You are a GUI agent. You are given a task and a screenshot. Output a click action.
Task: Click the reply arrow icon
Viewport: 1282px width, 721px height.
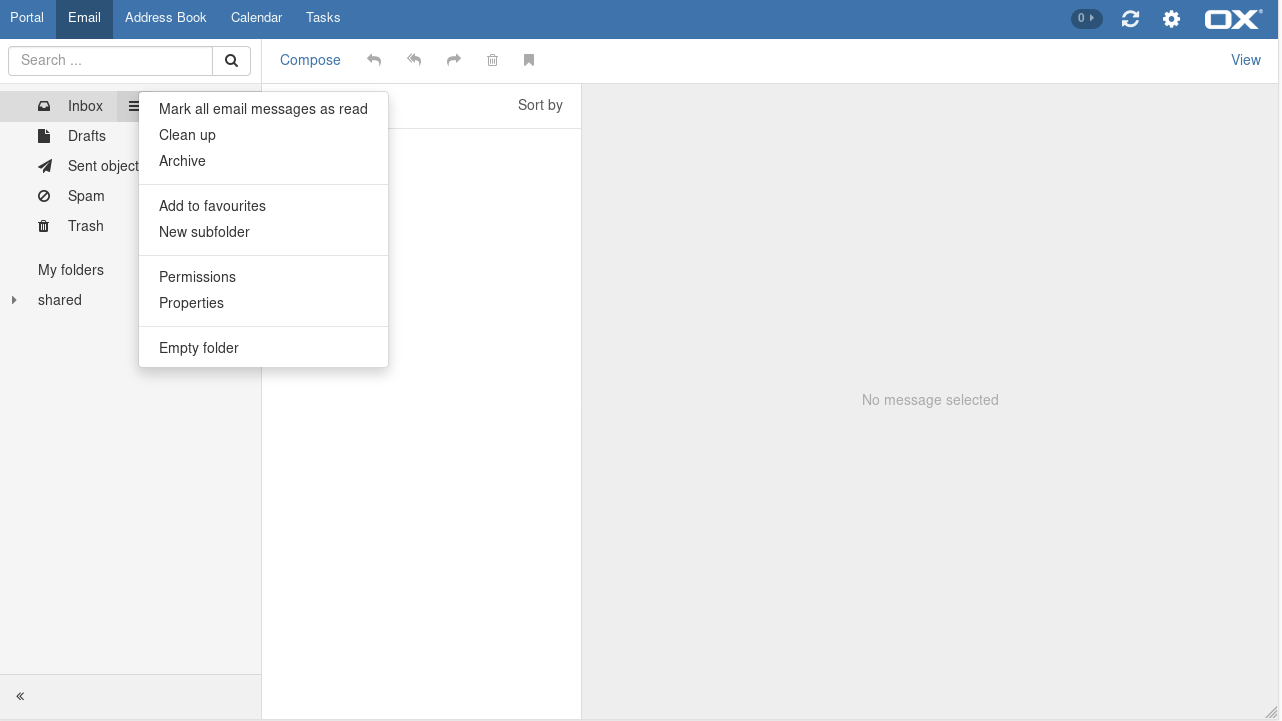click(374, 60)
